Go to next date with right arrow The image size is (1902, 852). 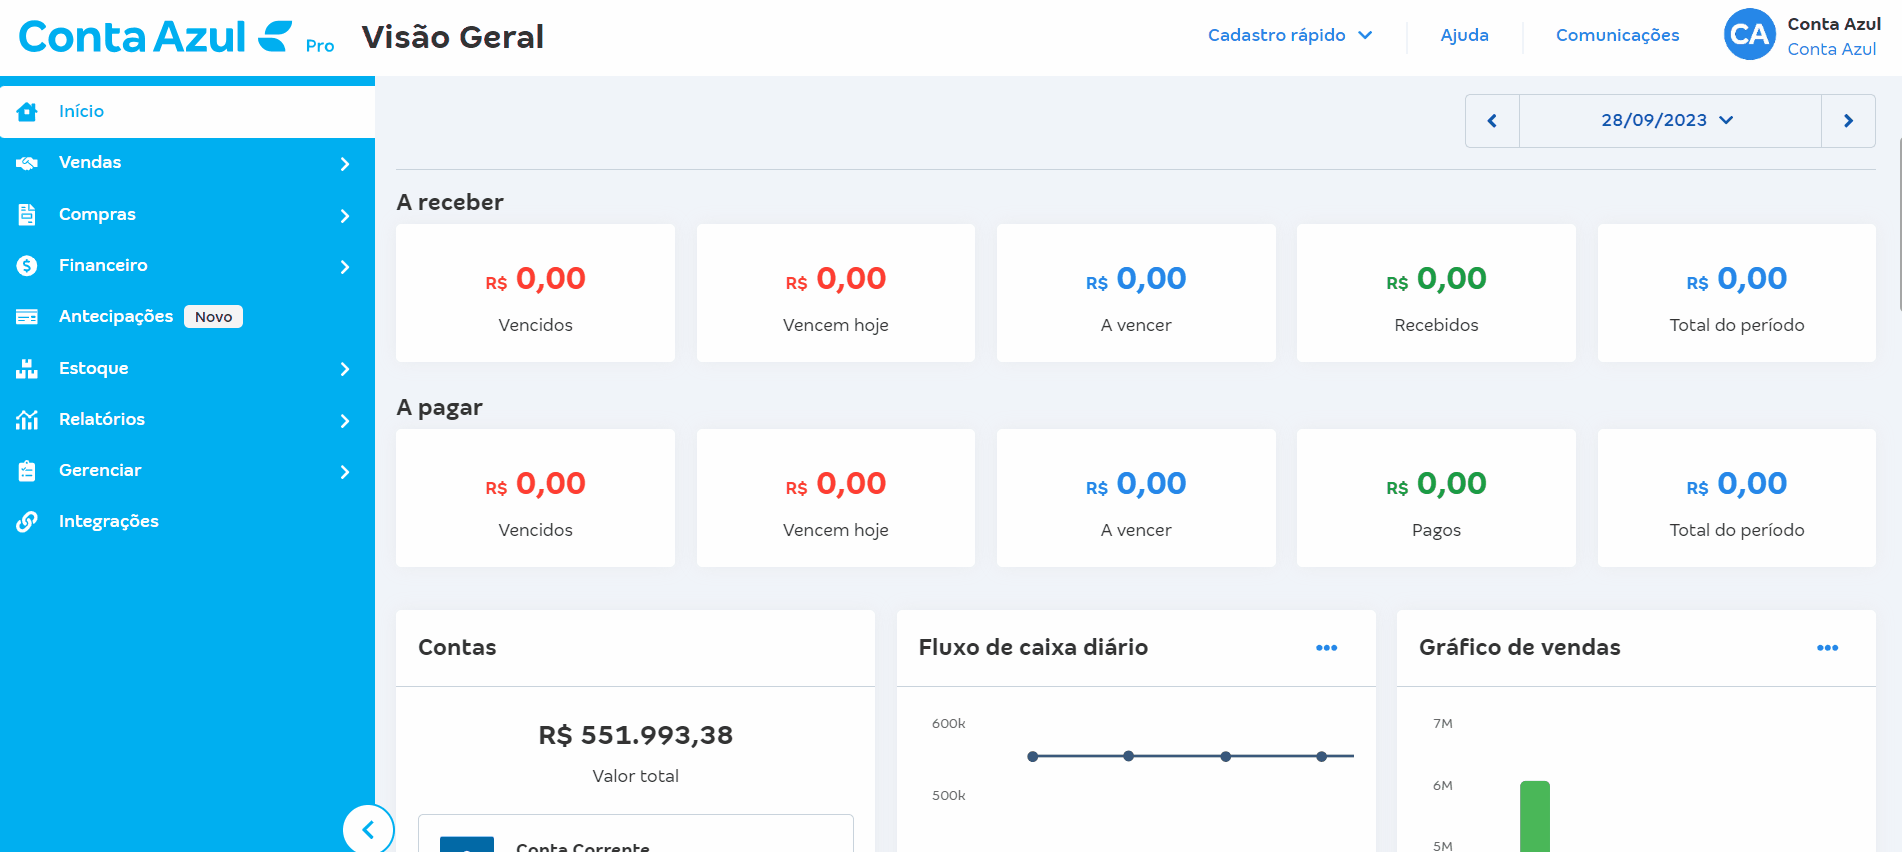click(1848, 121)
